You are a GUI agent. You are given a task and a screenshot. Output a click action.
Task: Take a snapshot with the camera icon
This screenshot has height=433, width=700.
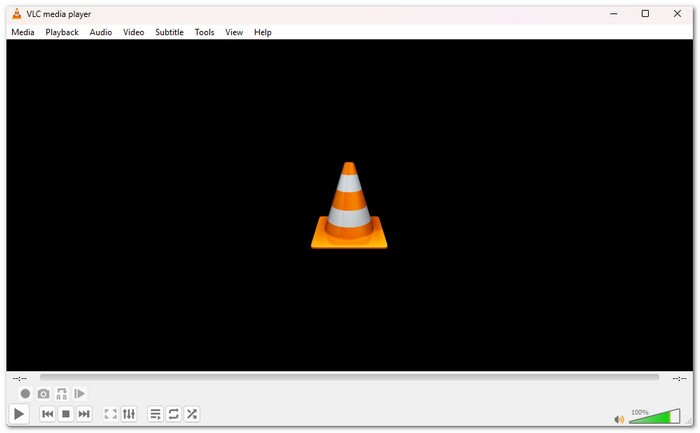43,394
